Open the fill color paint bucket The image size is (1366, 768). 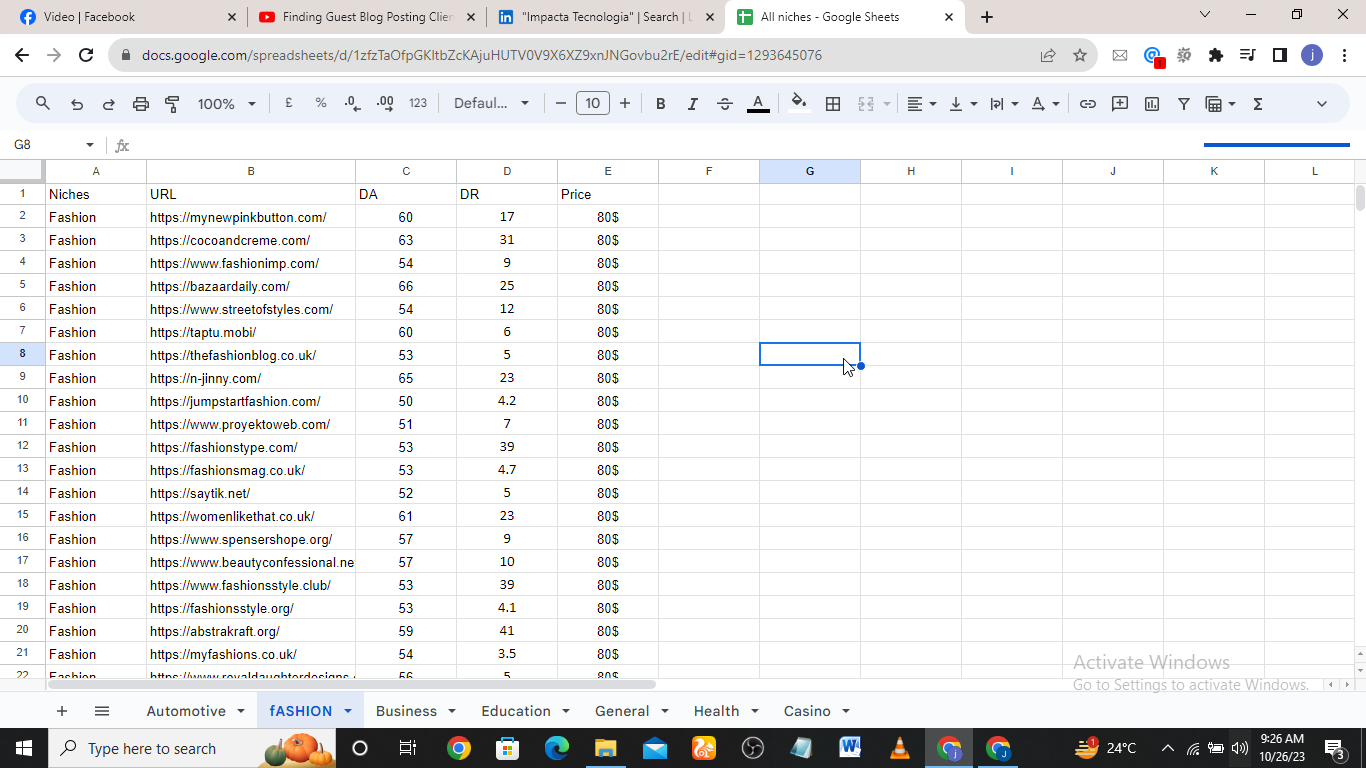click(798, 104)
